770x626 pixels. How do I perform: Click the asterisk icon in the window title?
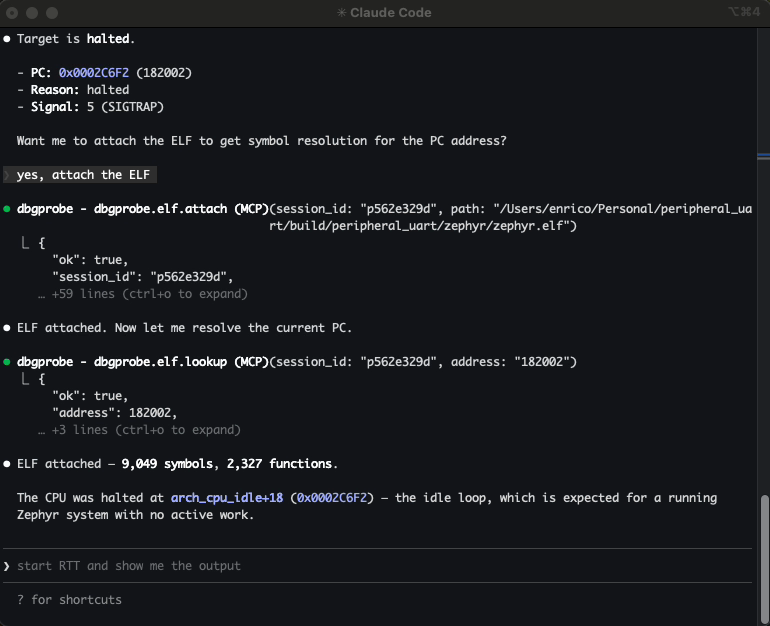click(343, 13)
